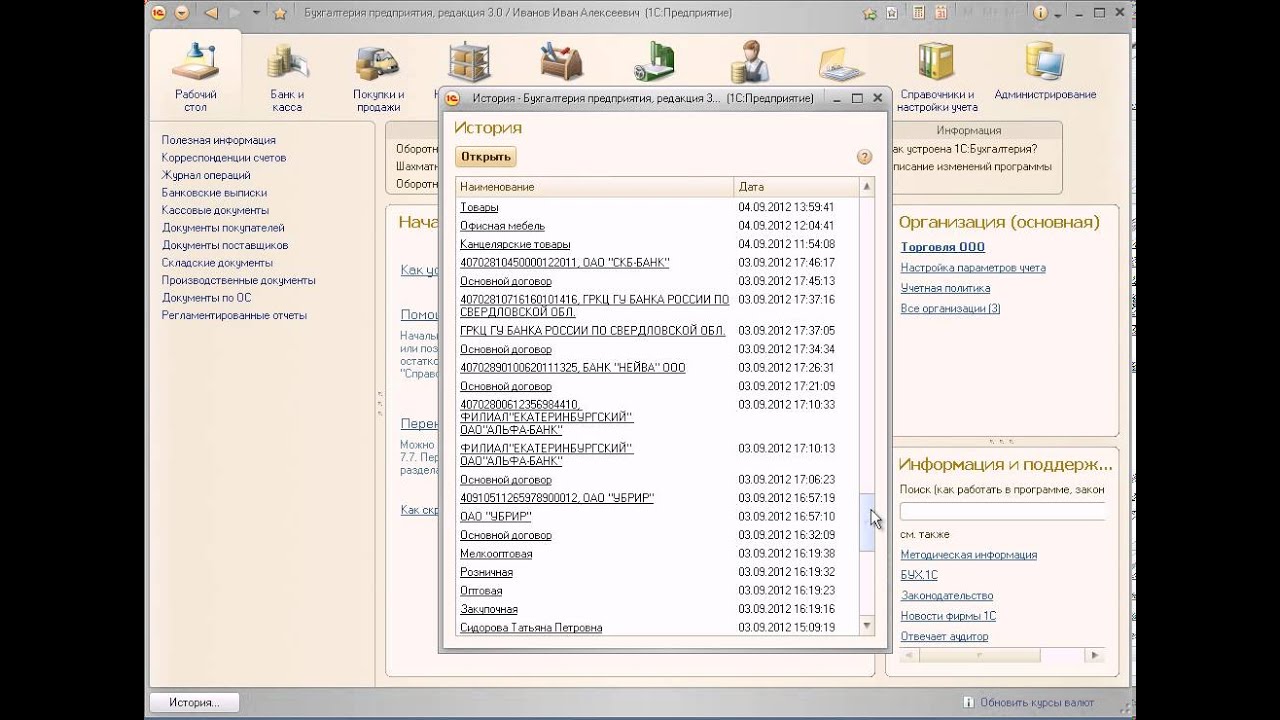Click the История list scrollbar thumb
This screenshot has height=720, width=1280.
tap(867, 522)
